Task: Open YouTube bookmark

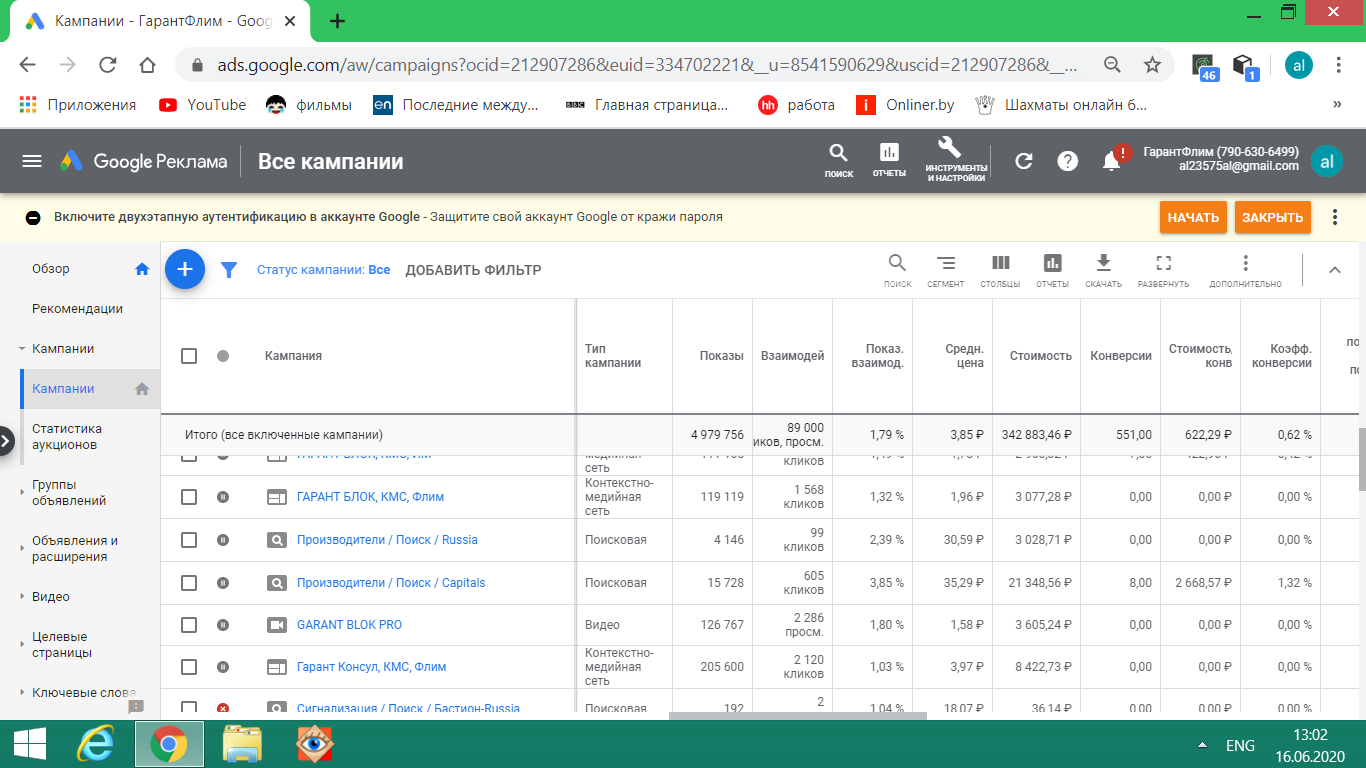Action: [x=202, y=104]
